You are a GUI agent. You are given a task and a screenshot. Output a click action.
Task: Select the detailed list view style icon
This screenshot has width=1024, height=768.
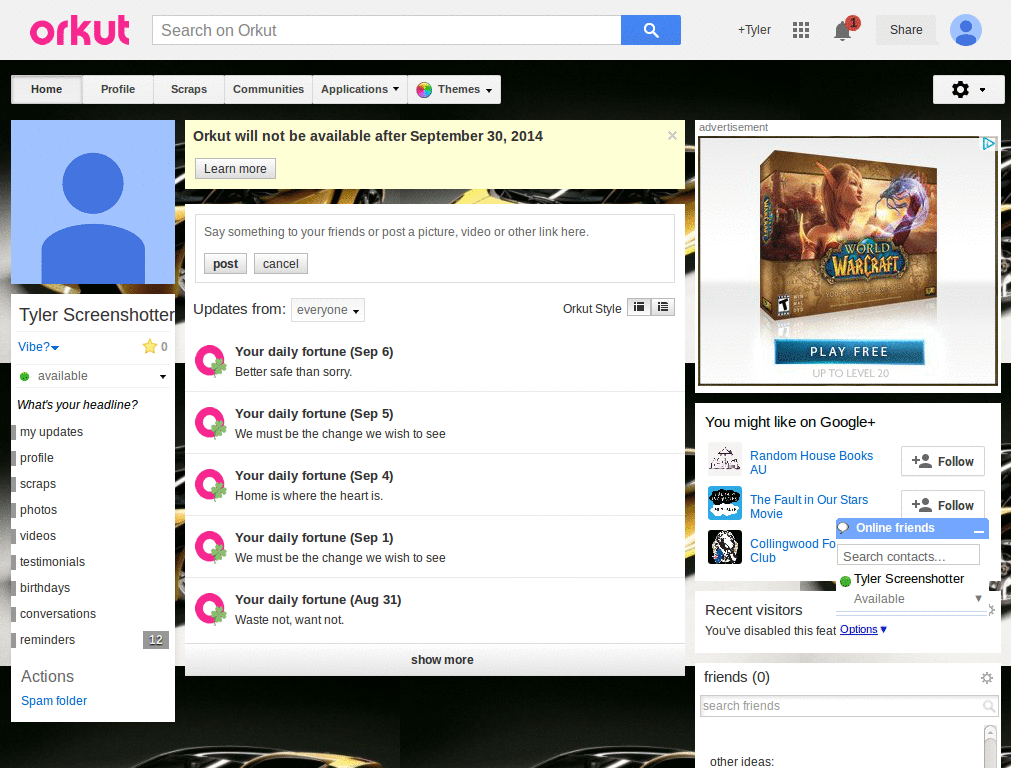point(663,307)
